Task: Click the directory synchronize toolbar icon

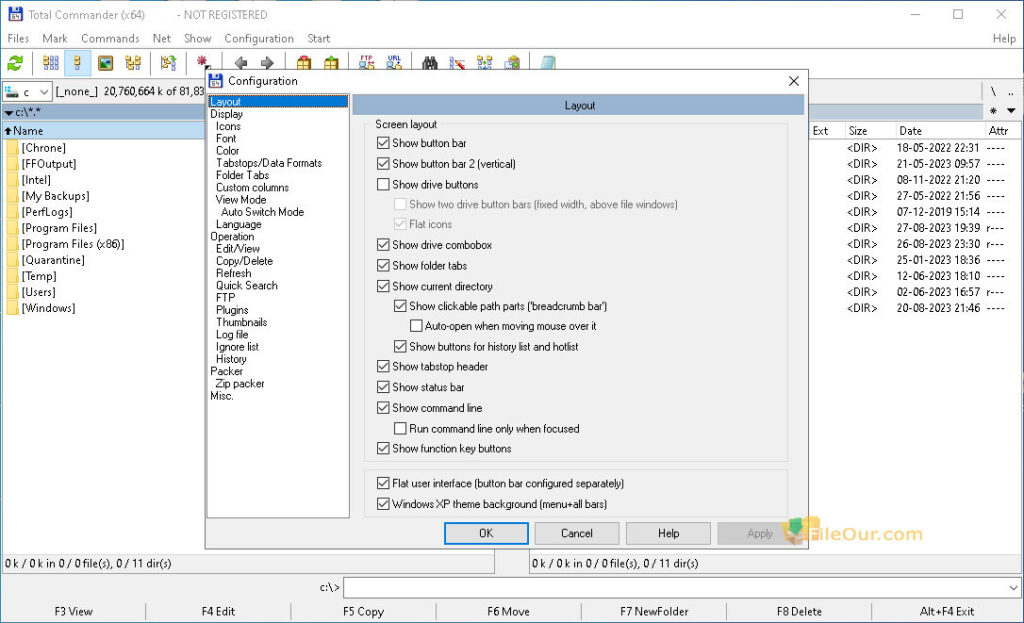Action: [x=486, y=62]
